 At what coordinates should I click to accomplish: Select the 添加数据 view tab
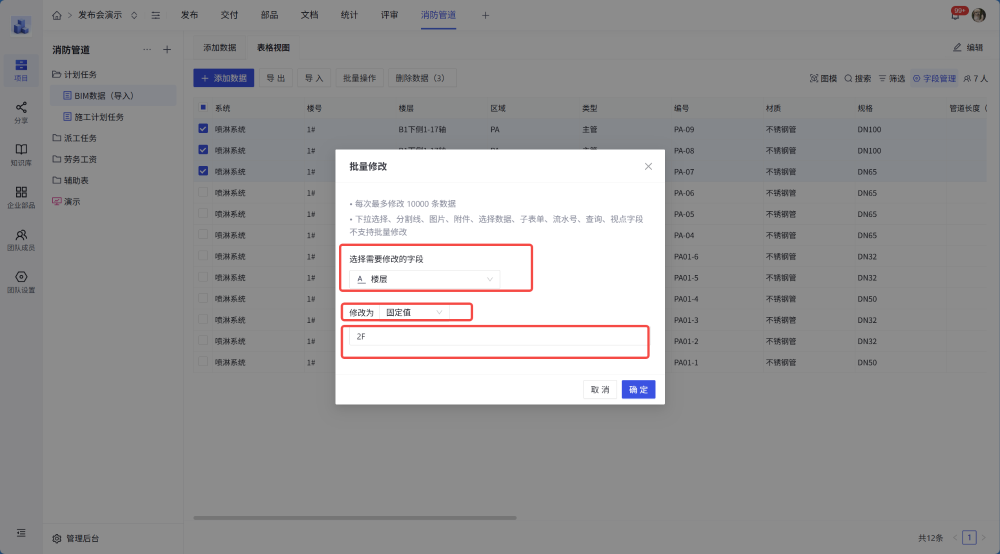tap(220, 47)
